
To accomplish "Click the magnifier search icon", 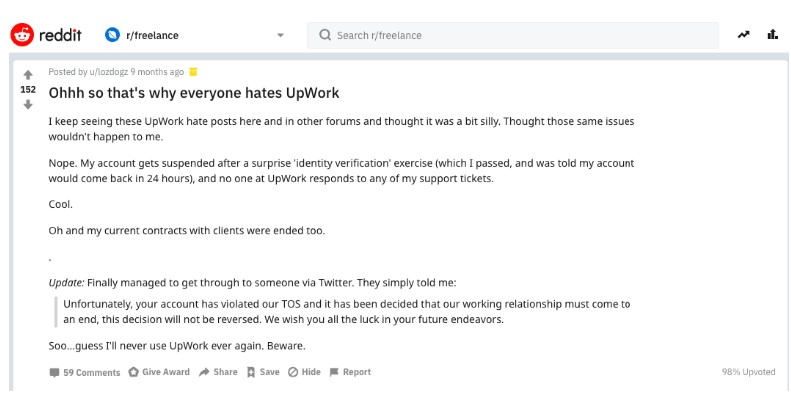I will pos(325,35).
